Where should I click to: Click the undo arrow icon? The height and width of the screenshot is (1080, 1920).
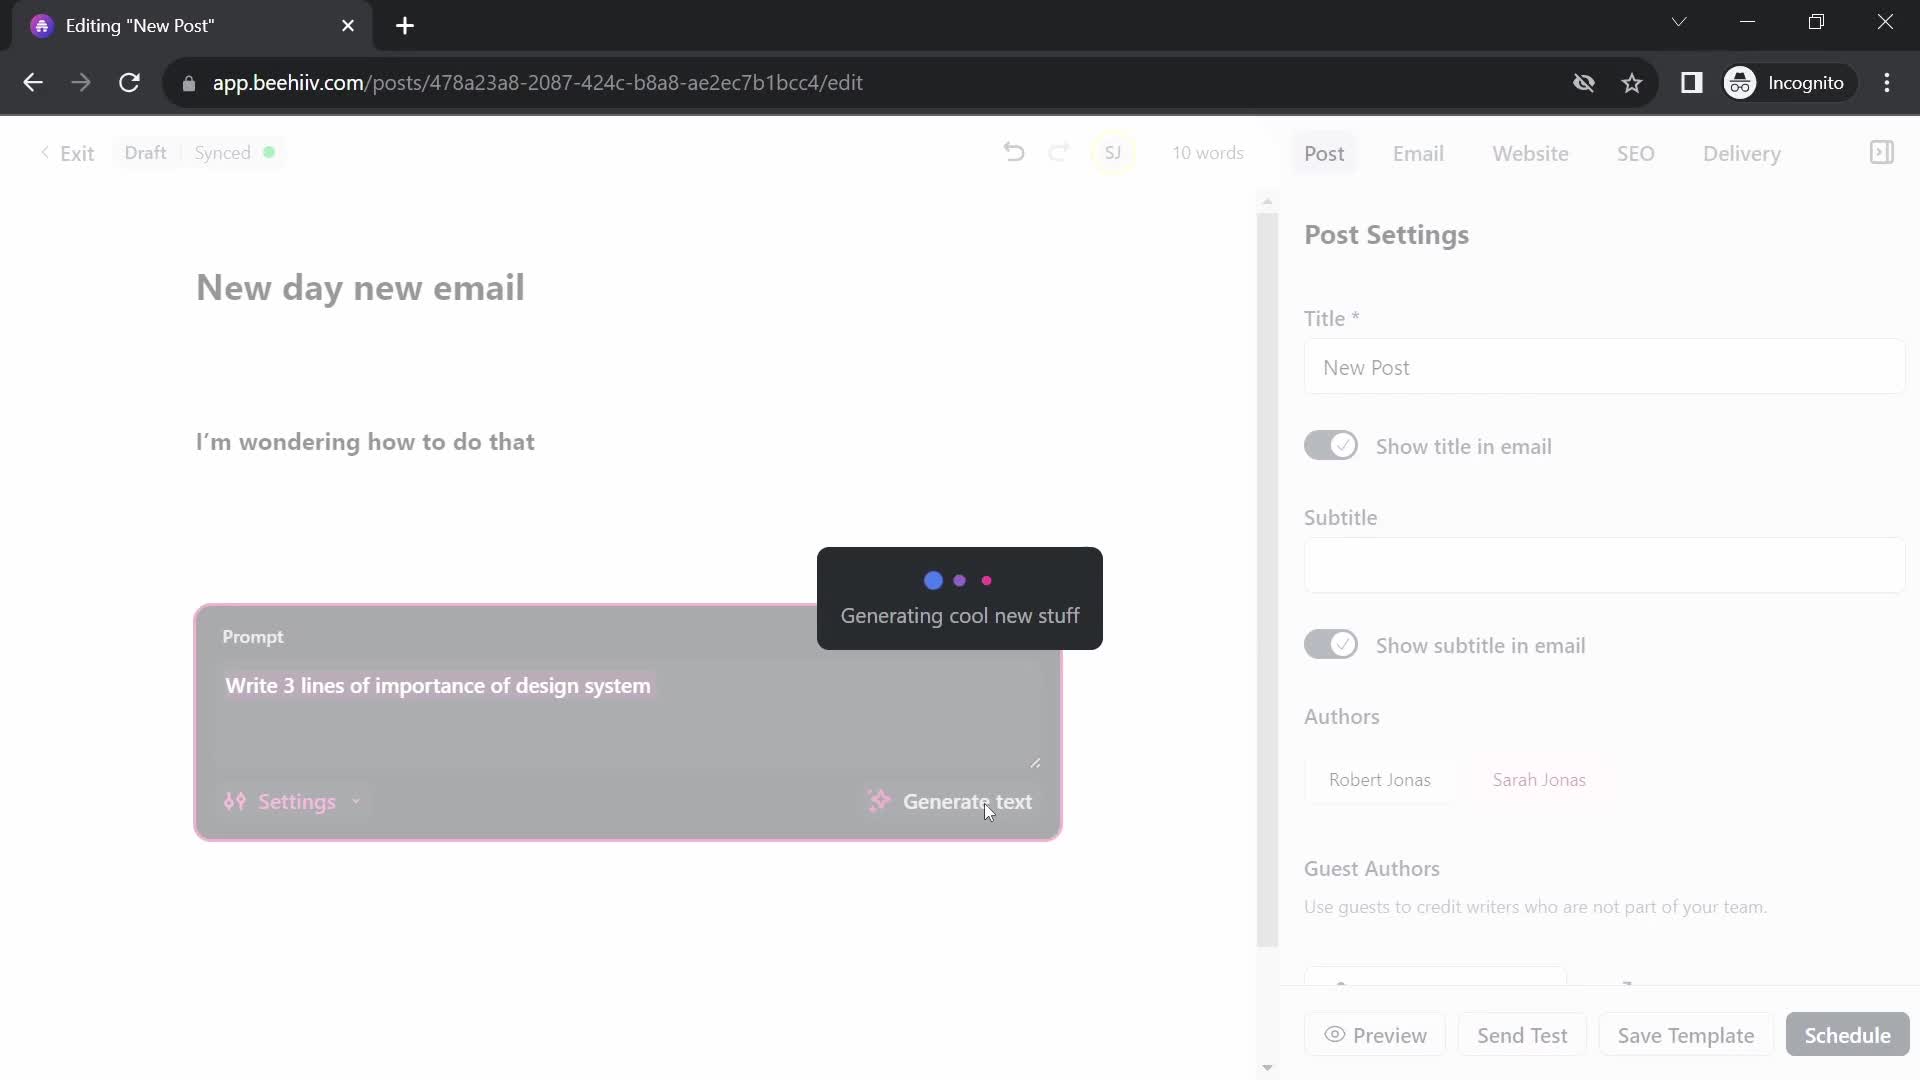click(1013, 153)
